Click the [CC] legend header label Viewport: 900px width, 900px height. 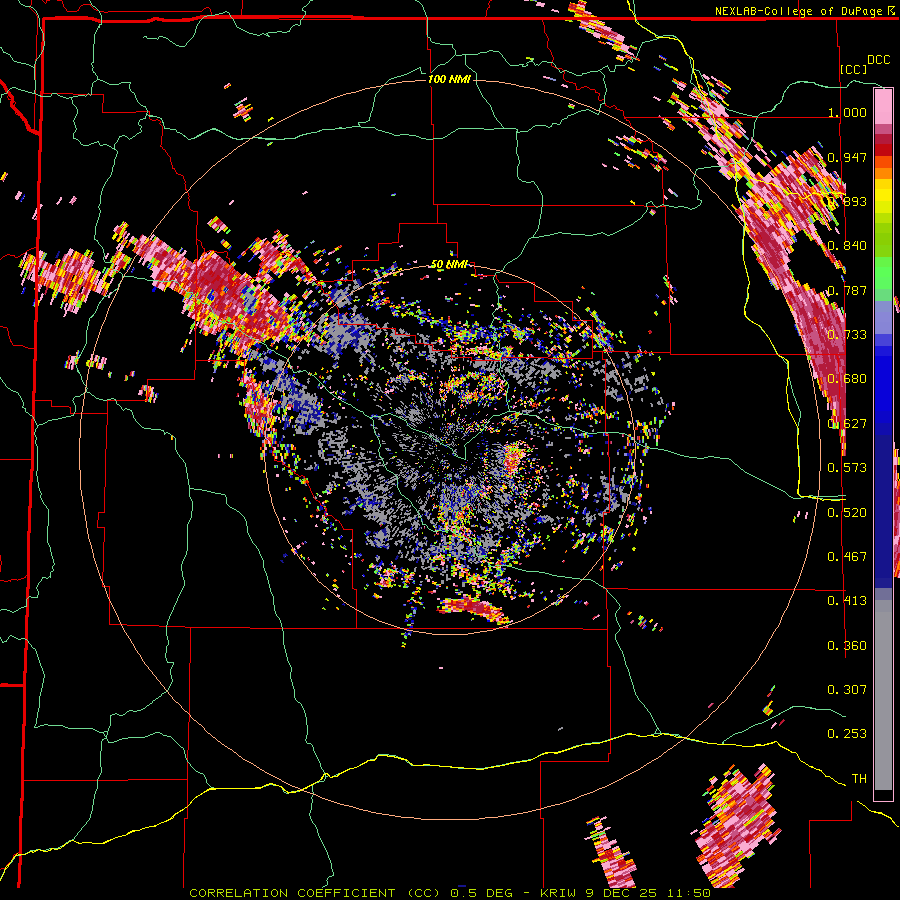coord(853,69)
